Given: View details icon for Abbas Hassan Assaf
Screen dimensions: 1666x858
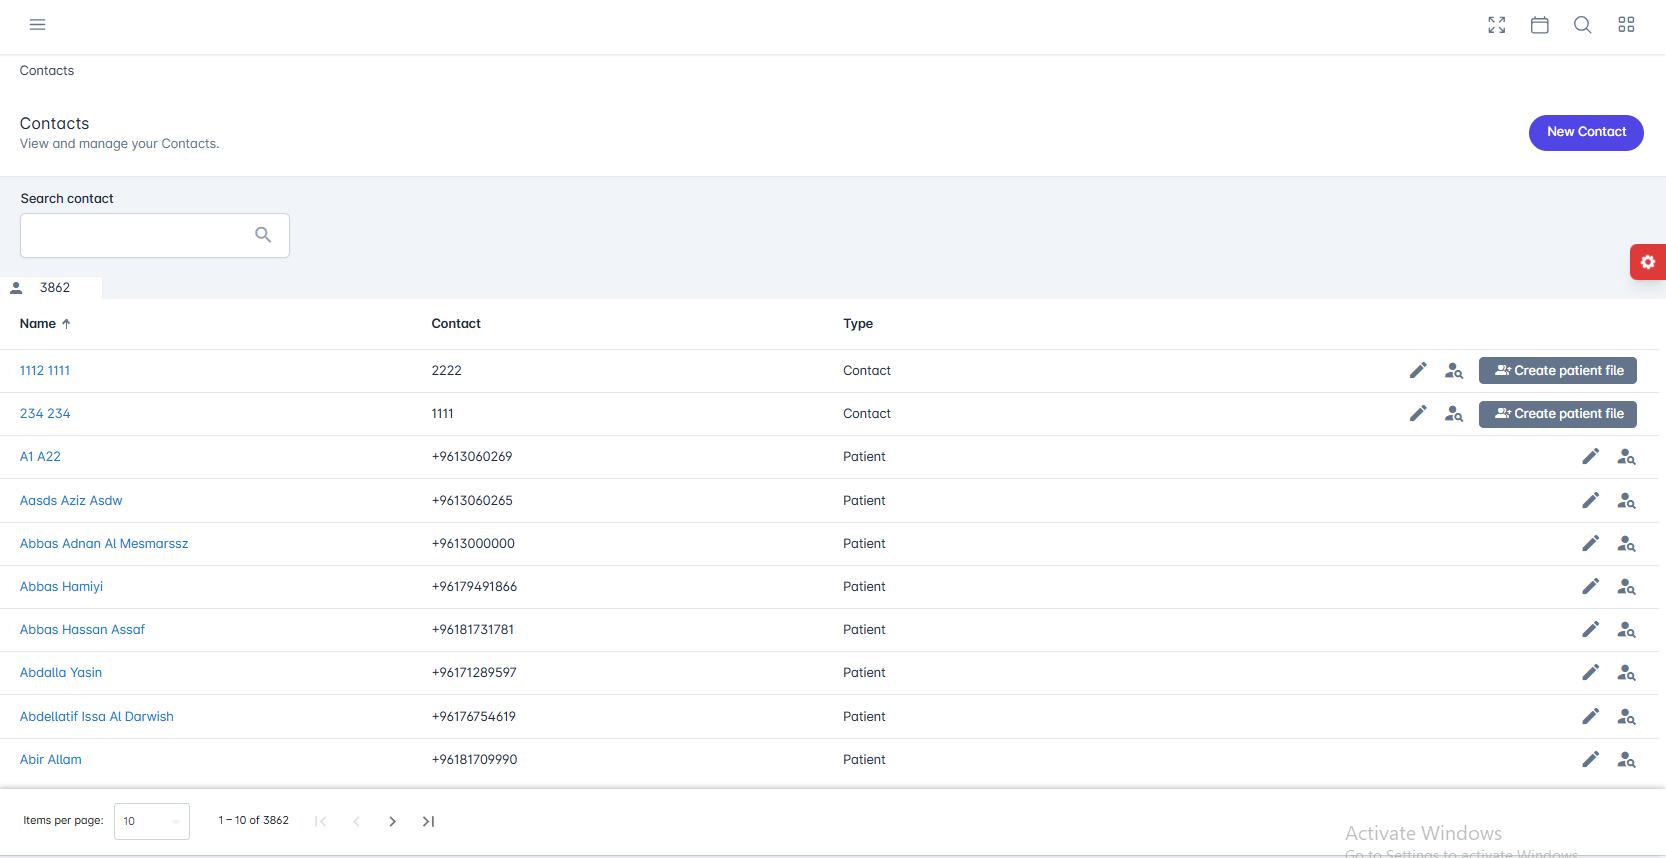Looking at the screenshot, I should tap(1626, 630).
